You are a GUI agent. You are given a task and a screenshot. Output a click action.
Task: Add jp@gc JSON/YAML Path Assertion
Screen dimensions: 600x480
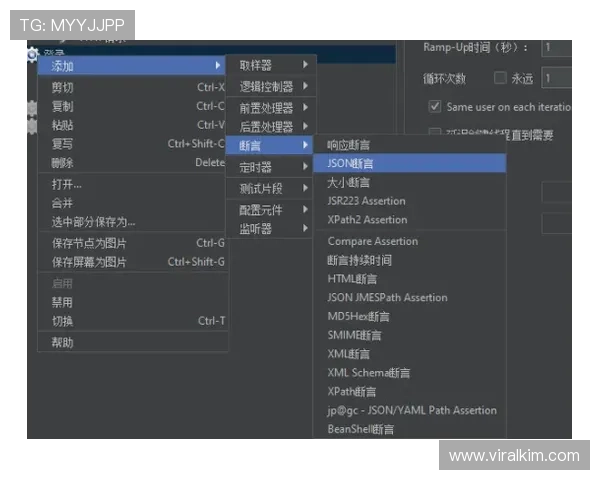[410, 410]
